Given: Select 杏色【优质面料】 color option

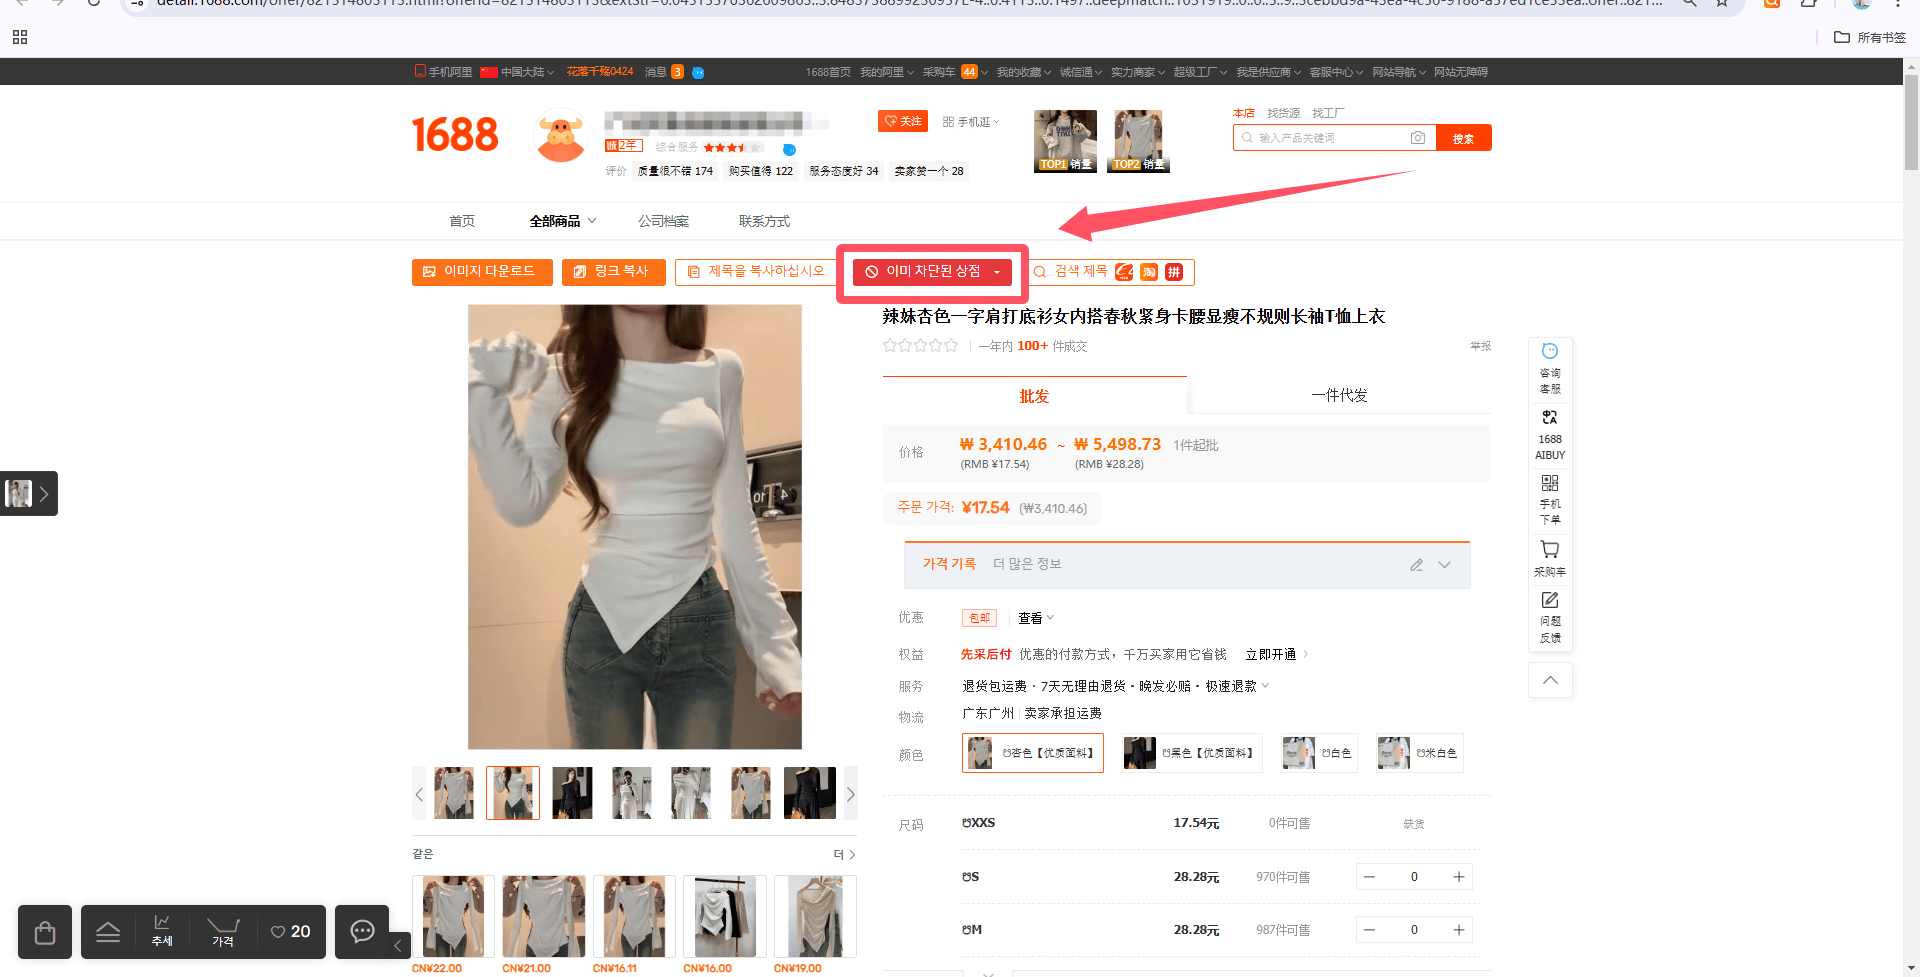Looking at the screenshot, I should (1033, 753).
